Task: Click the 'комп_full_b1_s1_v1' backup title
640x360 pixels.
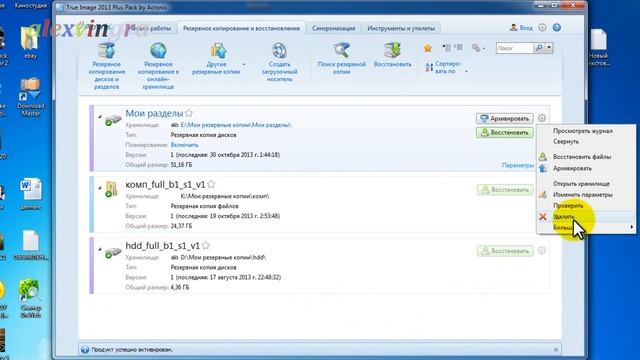Action: 165,184
